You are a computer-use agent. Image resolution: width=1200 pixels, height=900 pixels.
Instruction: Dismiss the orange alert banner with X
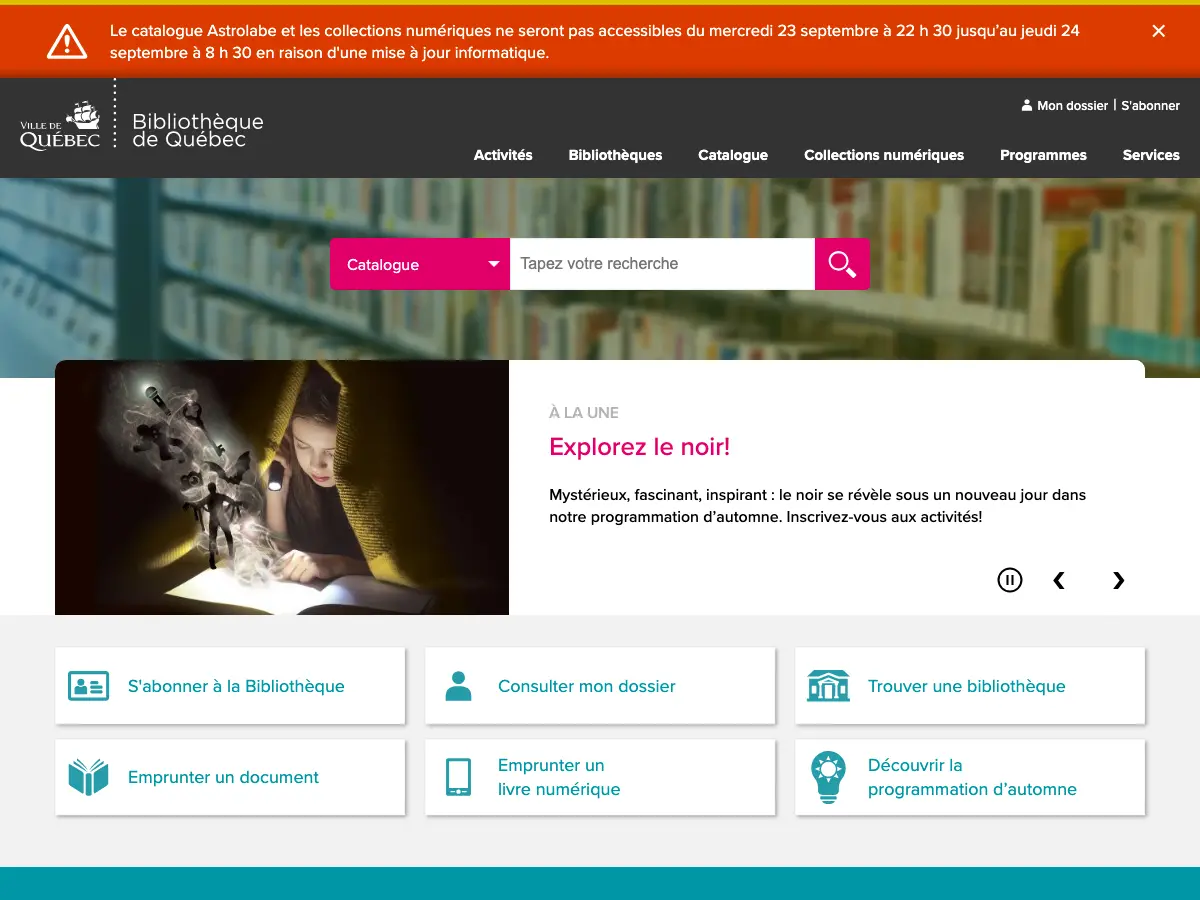pos(1159,31)
